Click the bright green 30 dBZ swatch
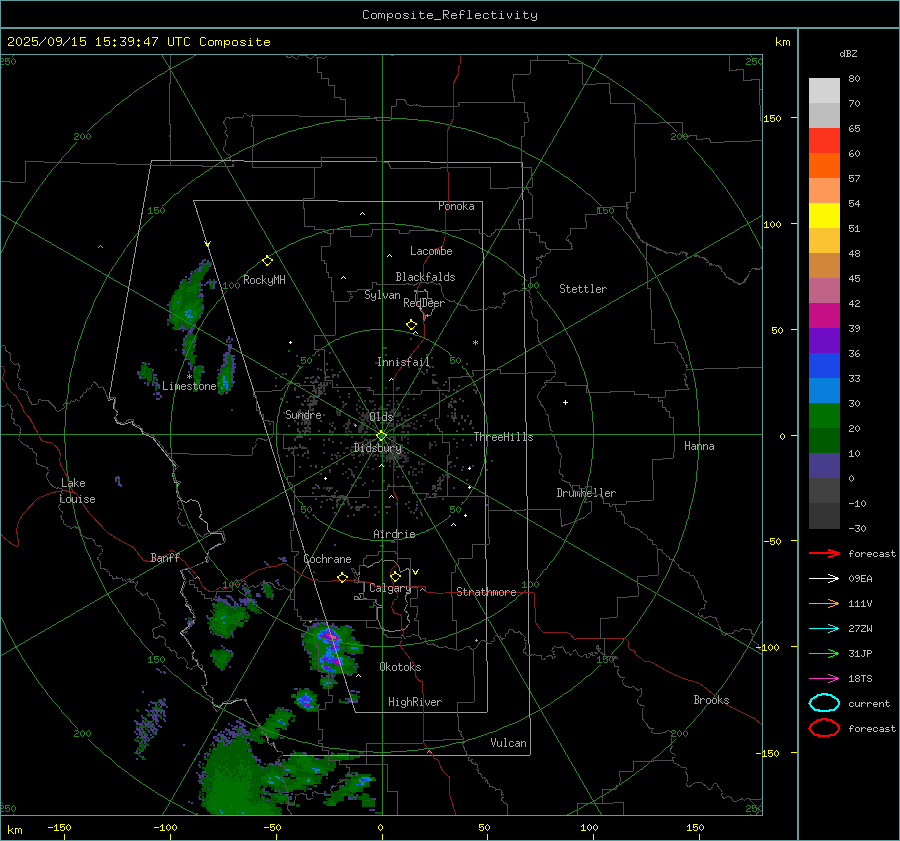900x841 pixels. (x=824, y=416)
